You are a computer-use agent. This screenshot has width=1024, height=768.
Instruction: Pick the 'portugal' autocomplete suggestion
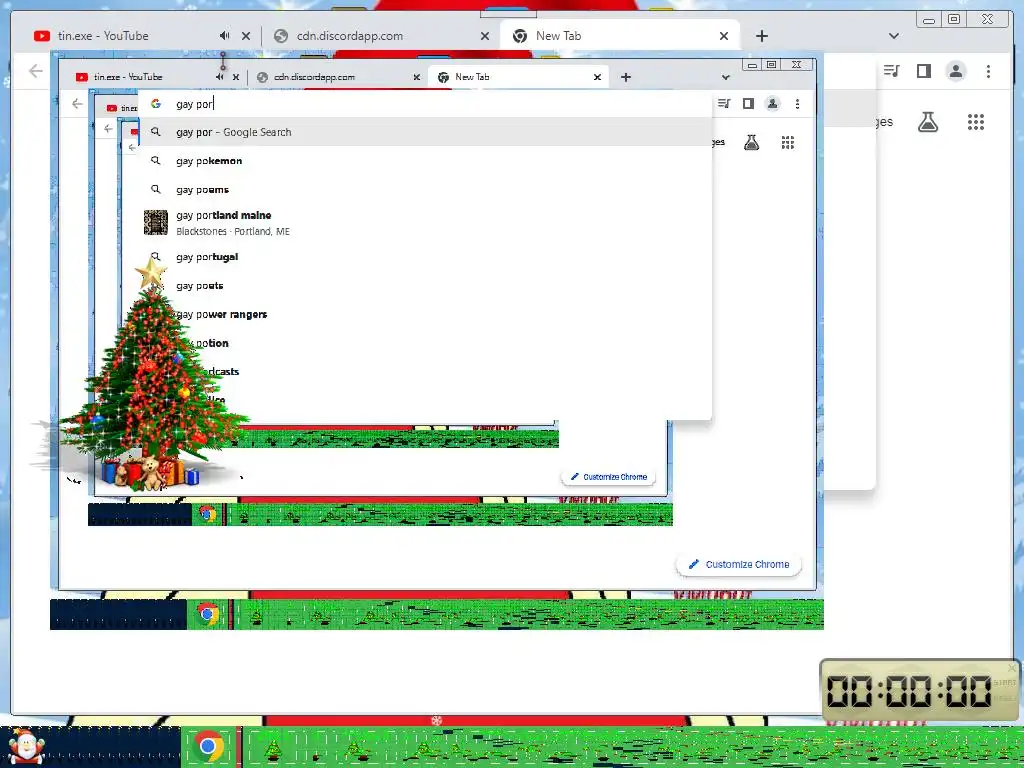click(424, 257)
